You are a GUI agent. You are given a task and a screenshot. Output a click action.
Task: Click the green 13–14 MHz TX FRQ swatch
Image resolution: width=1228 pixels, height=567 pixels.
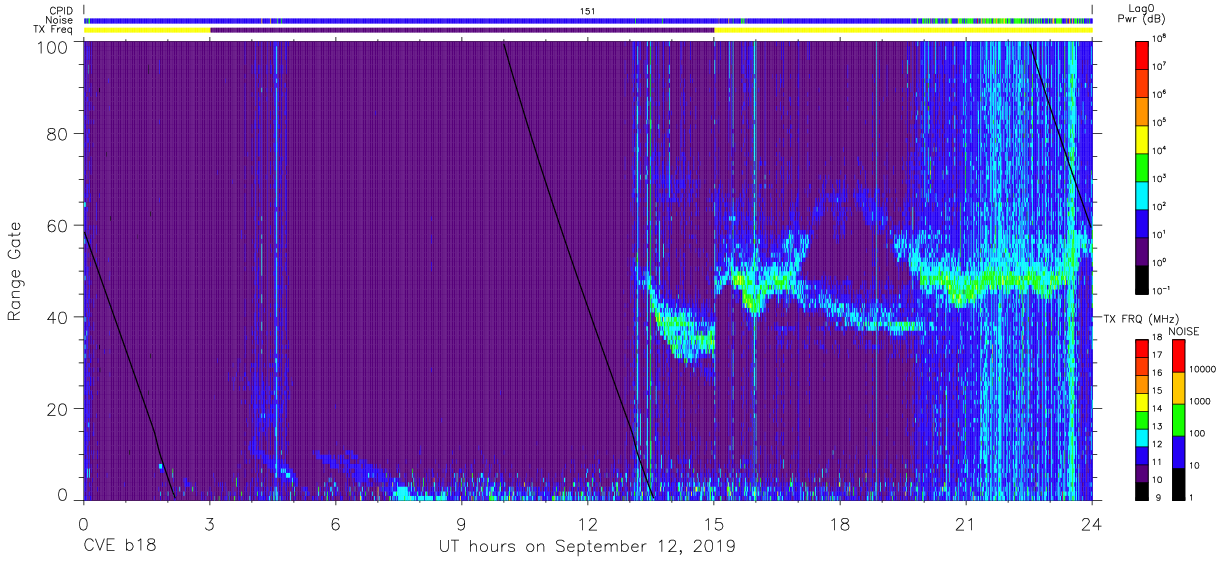tap(1143, 419)
